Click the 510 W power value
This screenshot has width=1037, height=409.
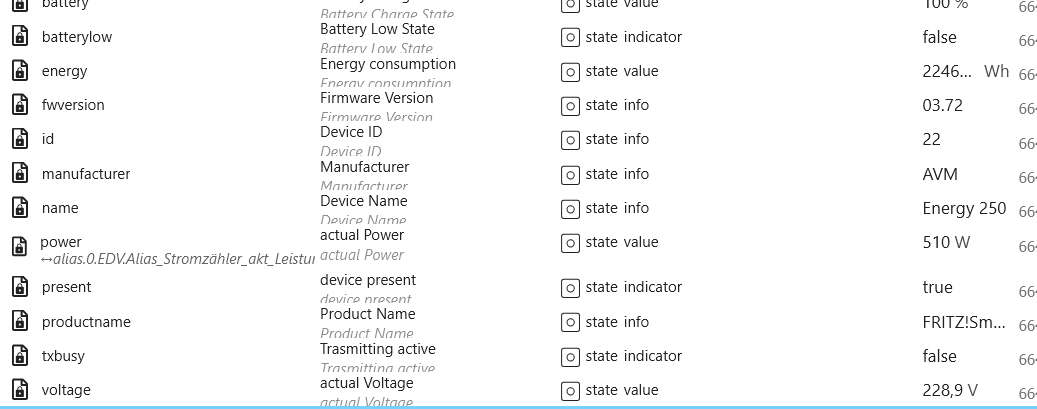click(943, 242)
